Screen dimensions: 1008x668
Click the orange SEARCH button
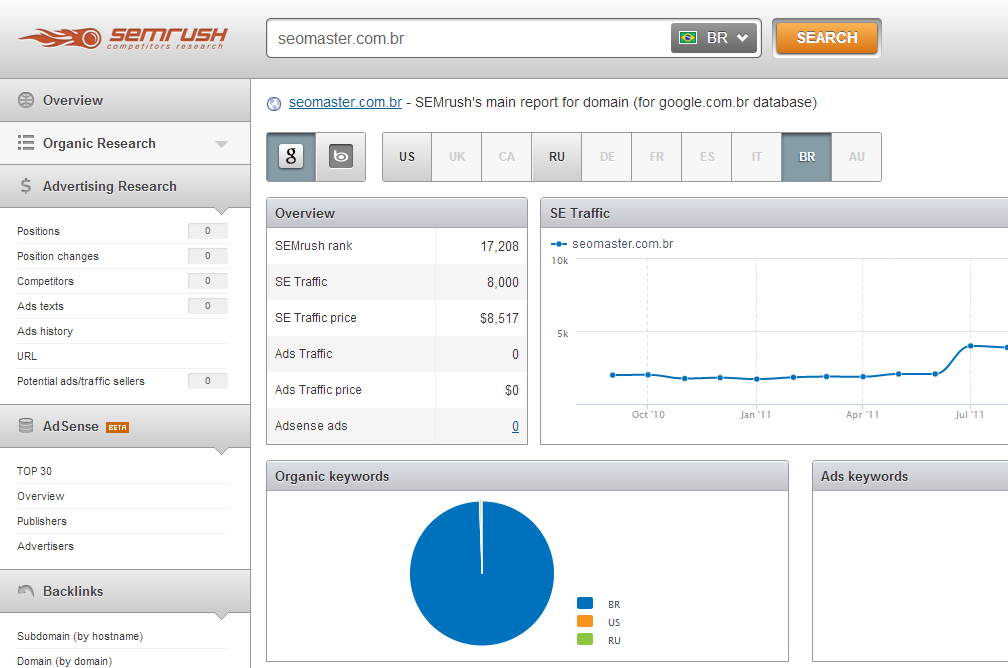click(827, 38)
